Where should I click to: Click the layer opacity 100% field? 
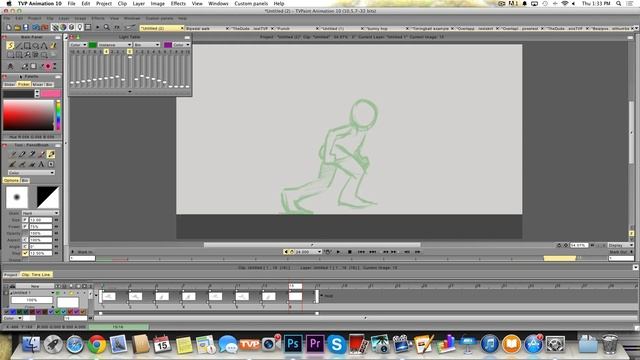(x=32, y=300)
